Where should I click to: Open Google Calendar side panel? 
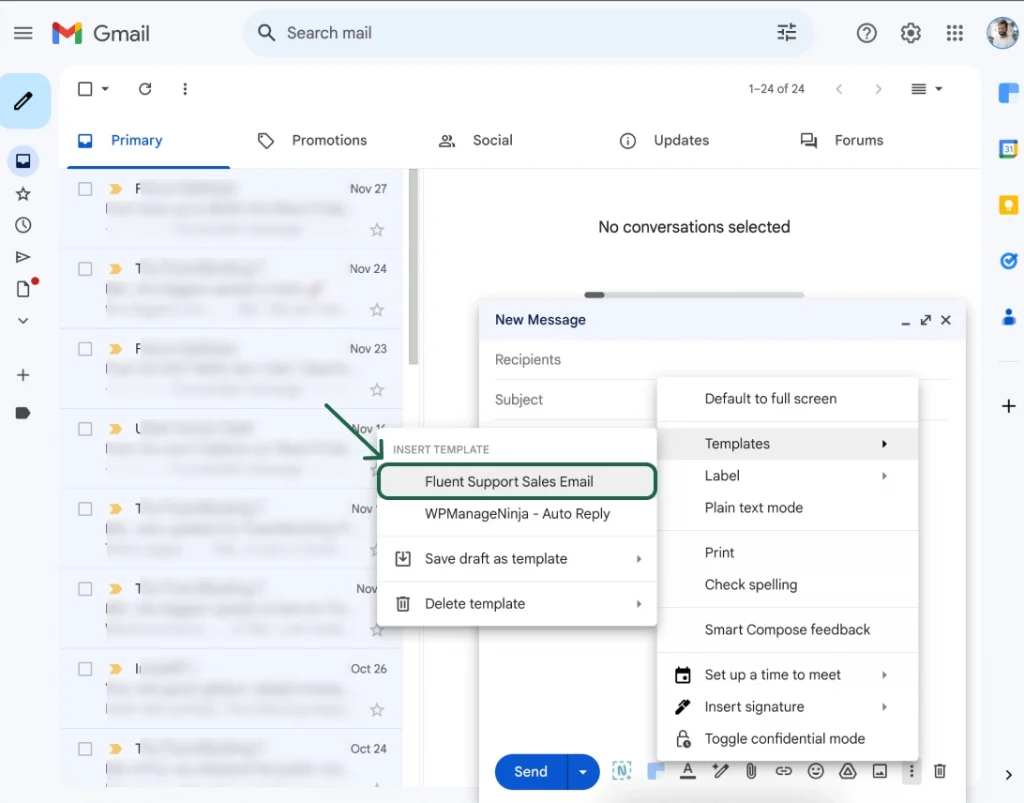point(1009,149)
